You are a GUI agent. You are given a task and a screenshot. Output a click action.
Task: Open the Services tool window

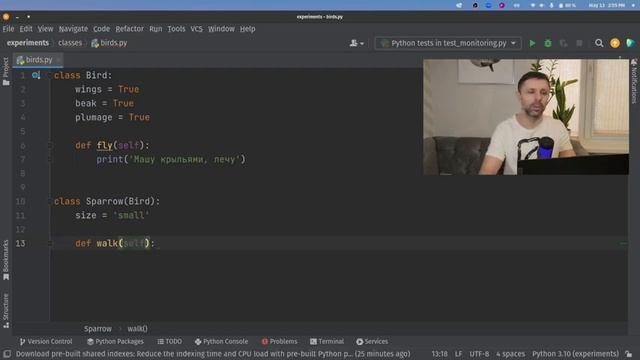pyautogui.click(x=372, y=342)
